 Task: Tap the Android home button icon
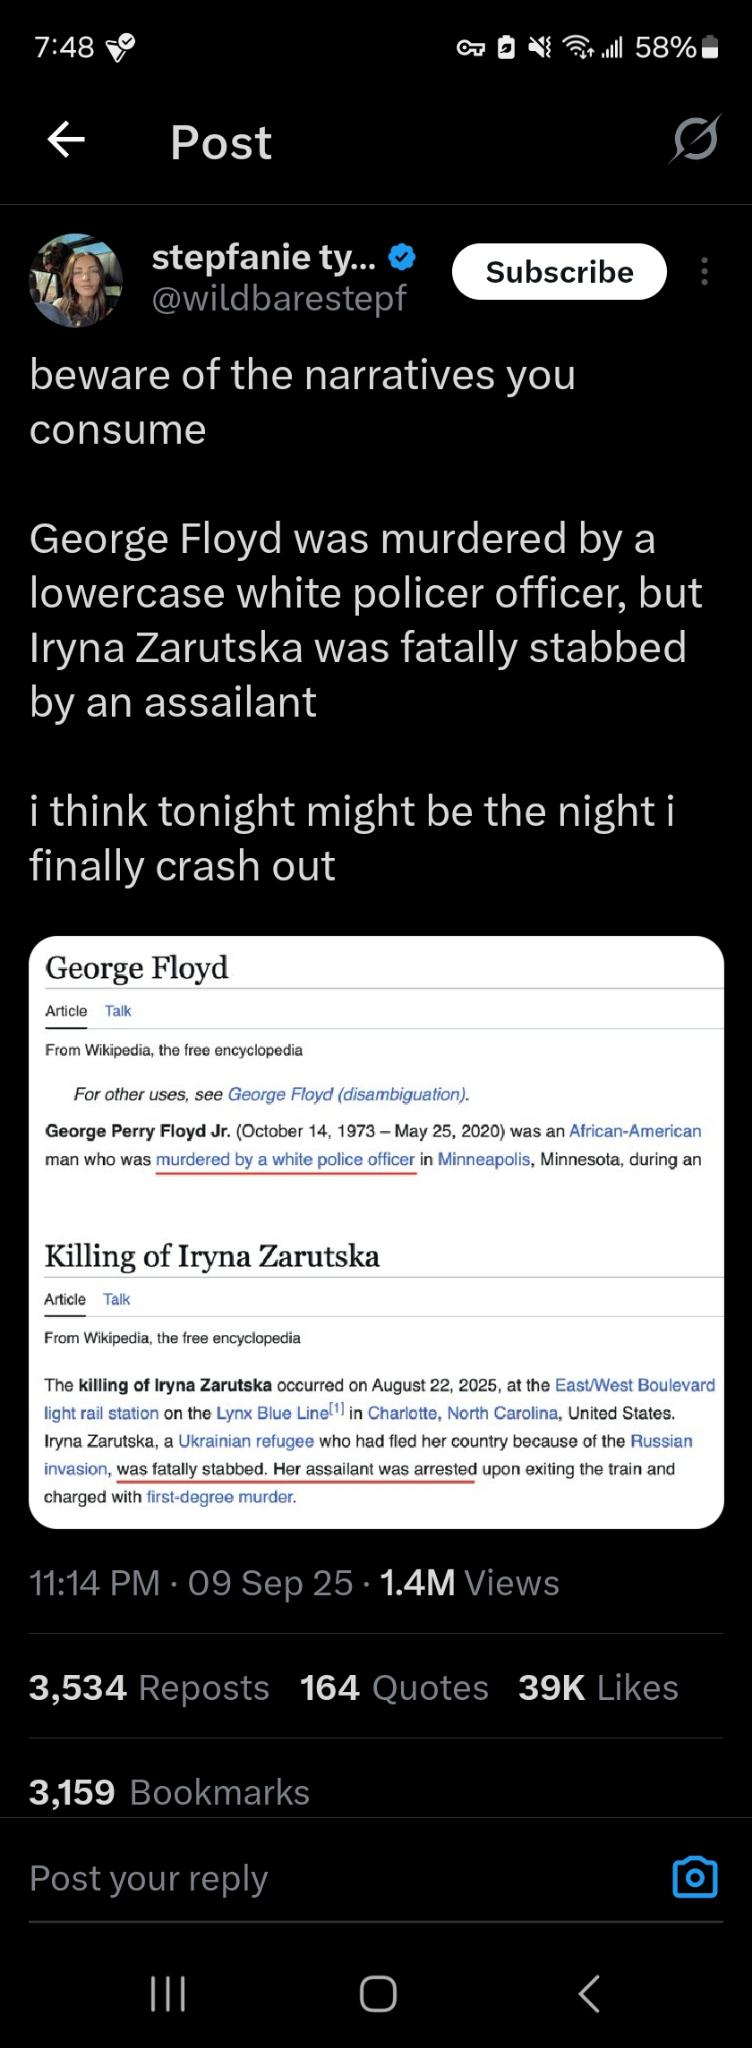(x=378, y=1993)
